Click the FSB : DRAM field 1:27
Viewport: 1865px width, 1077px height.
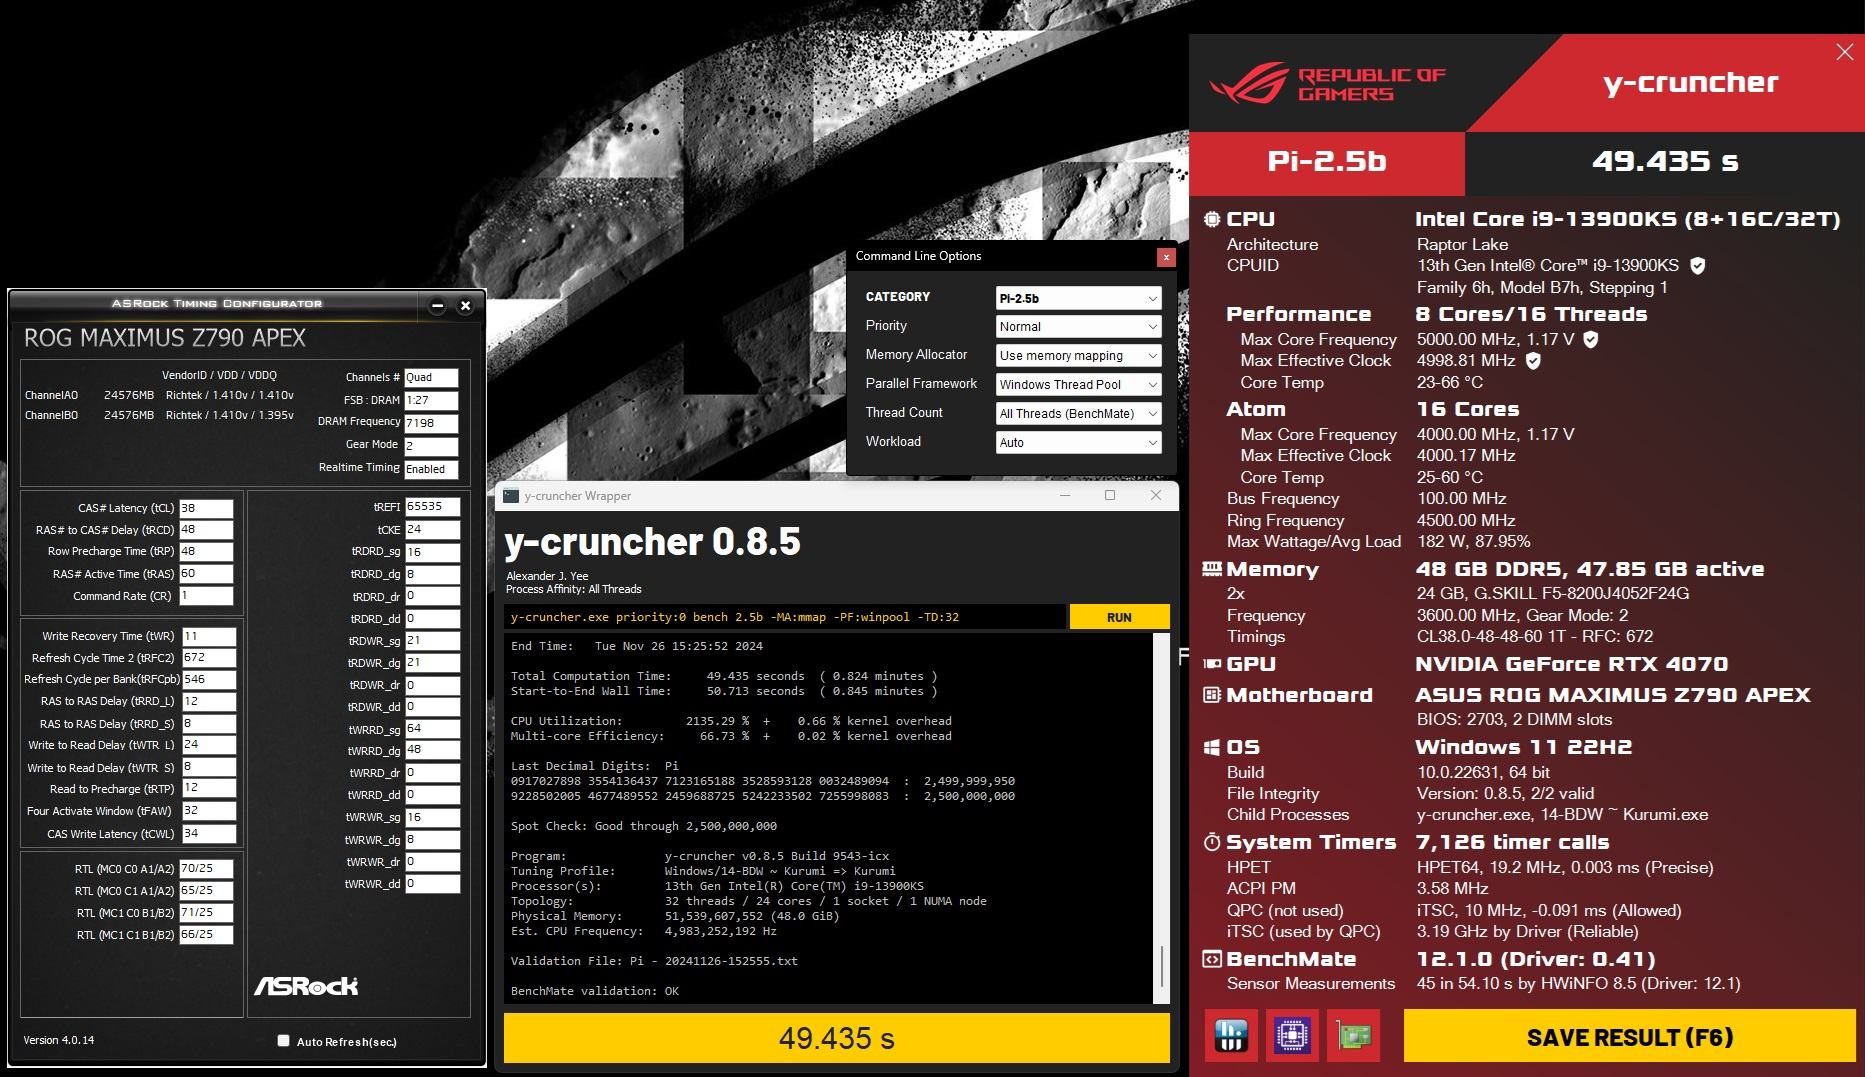[431, 401]
